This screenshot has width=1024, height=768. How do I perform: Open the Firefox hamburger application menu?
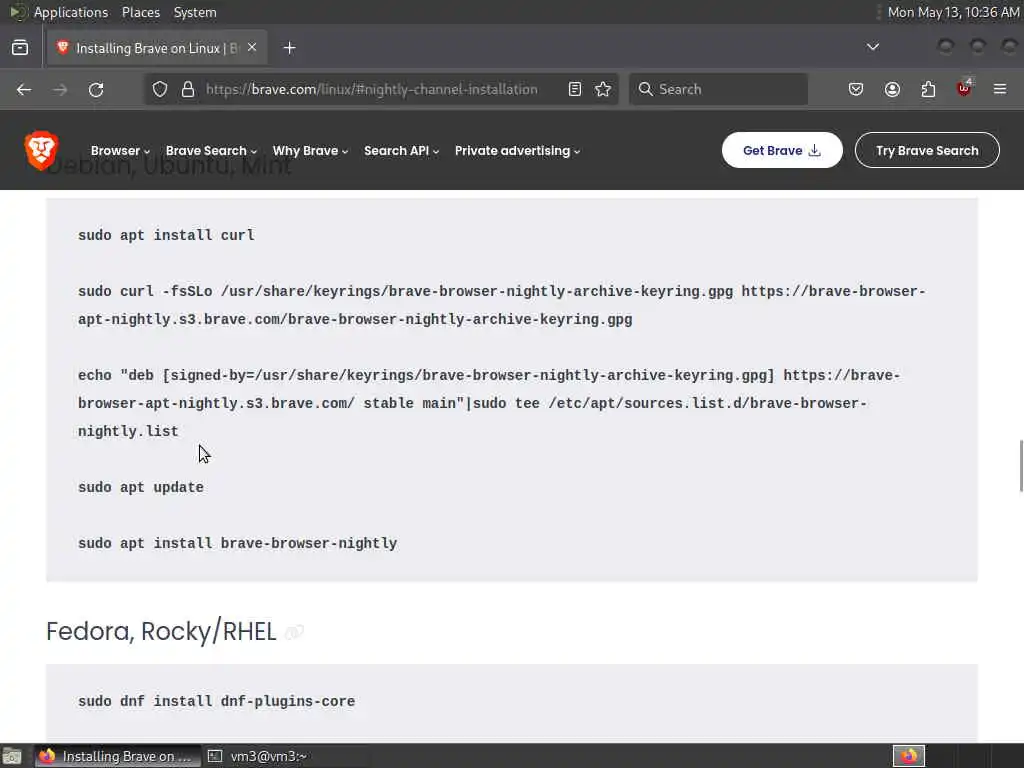[x=1000, y=89]
